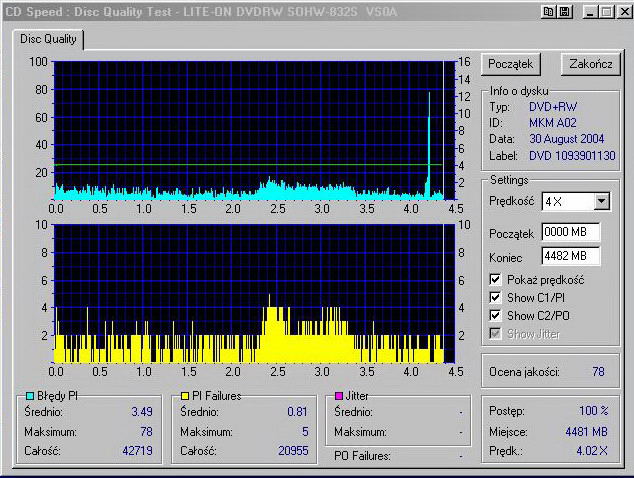Toggle the Pokaż prędkość checkbox
Image resolution: width=634 pixels, height=478 pixels.
497,279
